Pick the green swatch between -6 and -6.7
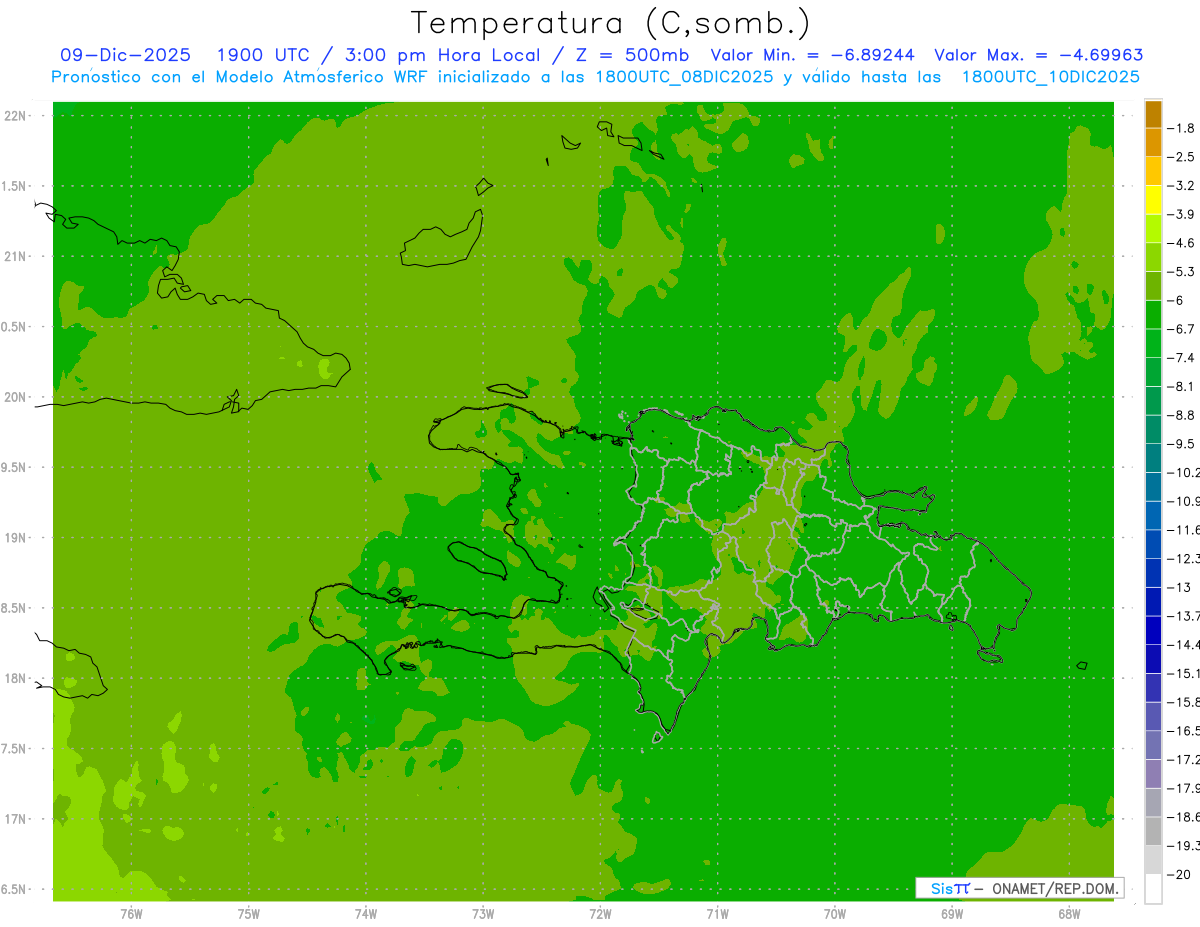The image size is (1200, 927). 1153,315
